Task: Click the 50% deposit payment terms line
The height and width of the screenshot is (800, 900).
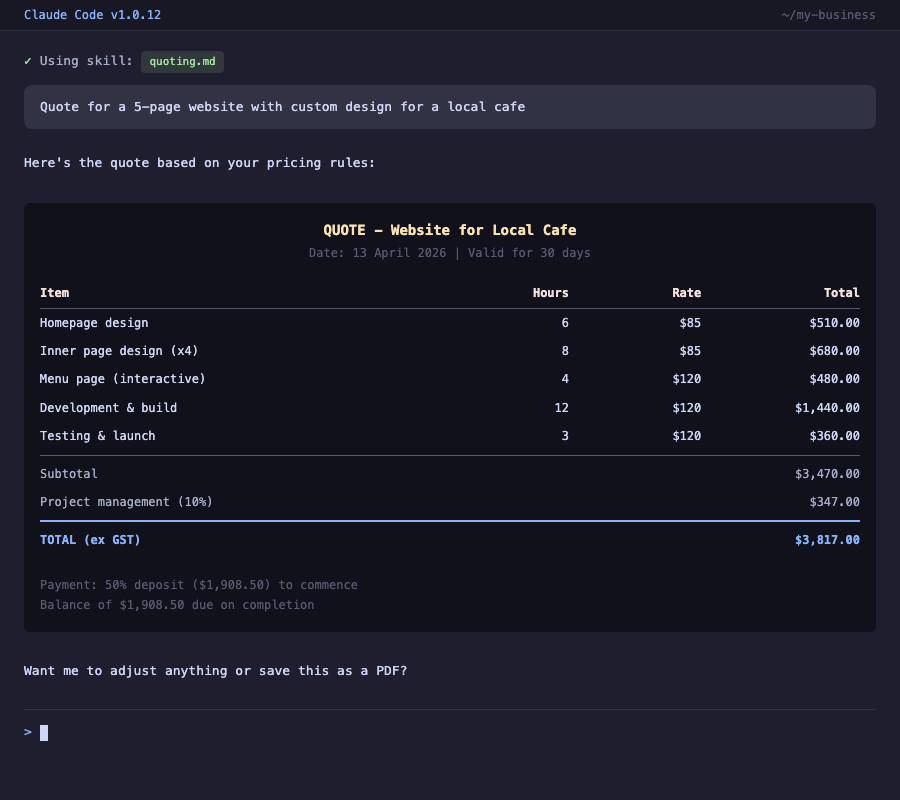Action: coord(199,585)
